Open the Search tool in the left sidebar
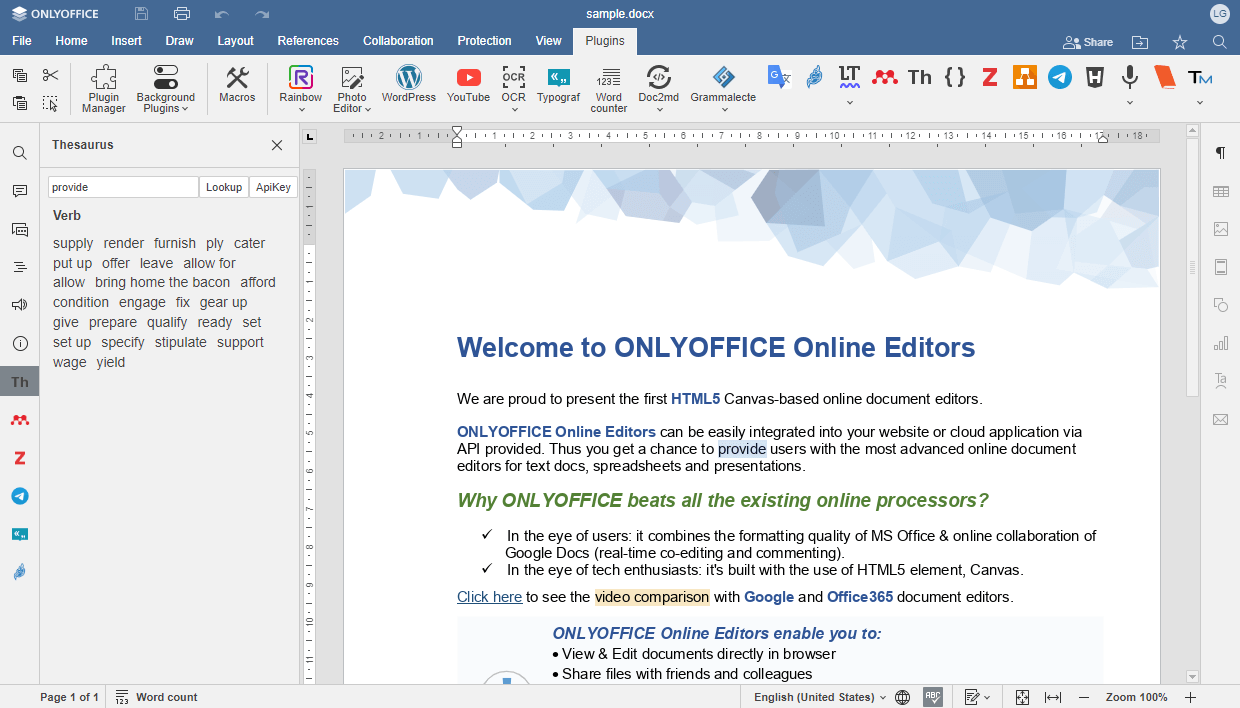Image resolution: width=1240 pixels, height=708 pixels. point(20,153)
